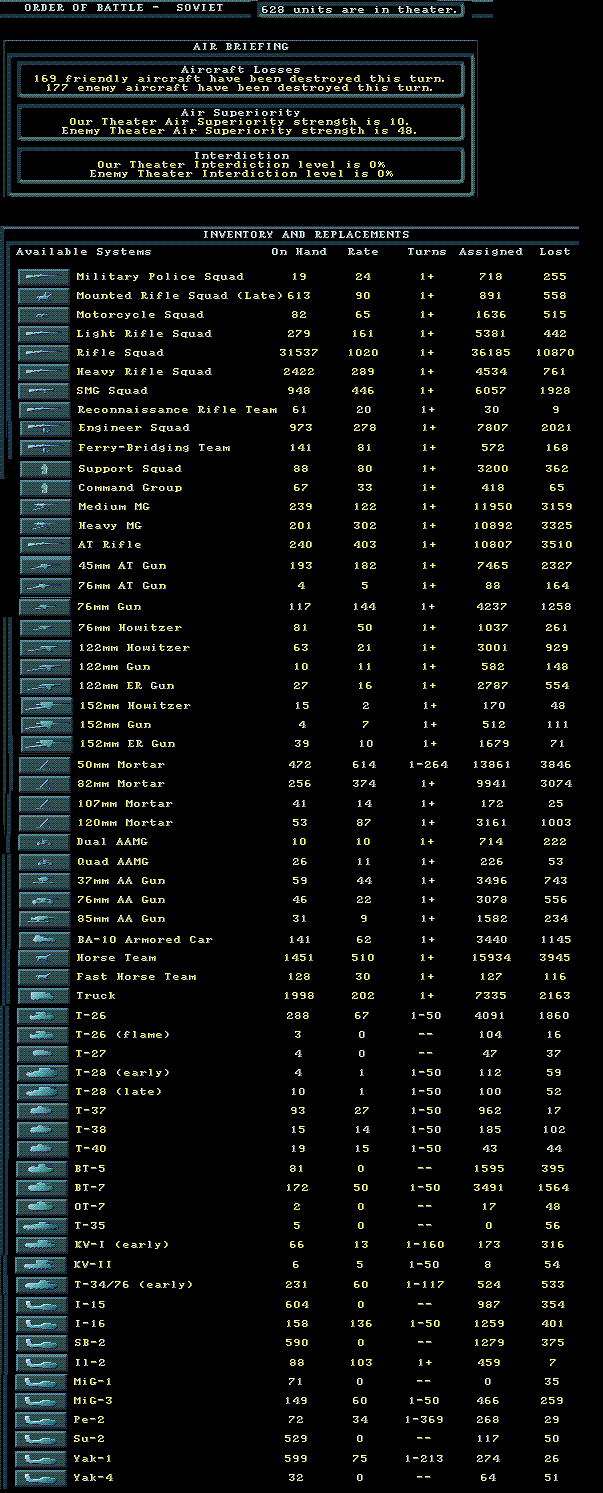
Task: Click the KV-II label
Action: pos(96,1265)
